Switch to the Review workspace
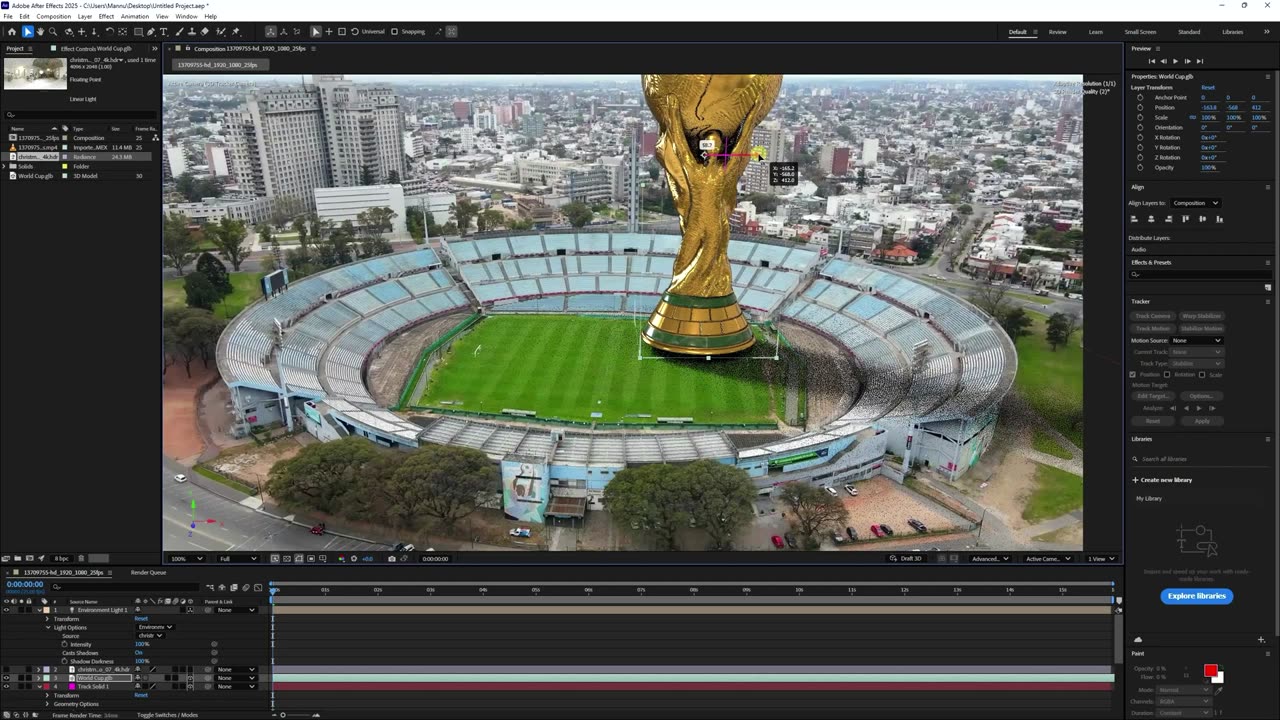The width and height of the screenshot is (1280, 720). click(1057, 32)
